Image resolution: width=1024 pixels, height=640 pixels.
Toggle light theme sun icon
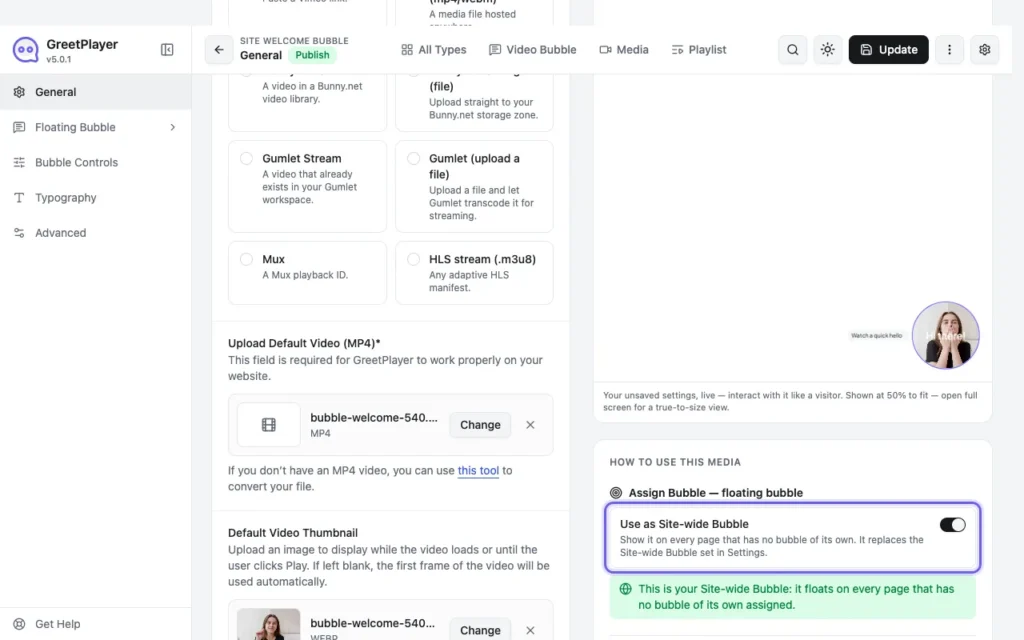[x=827, y=50]
